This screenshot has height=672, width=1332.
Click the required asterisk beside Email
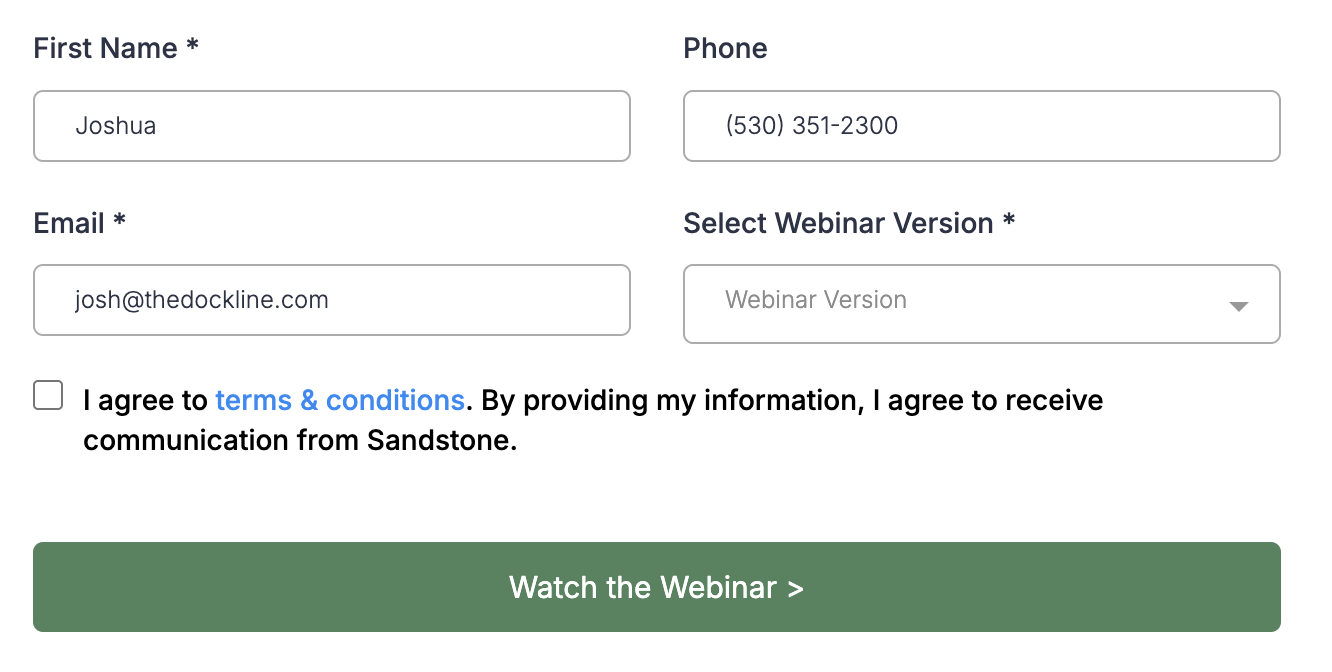119,221
